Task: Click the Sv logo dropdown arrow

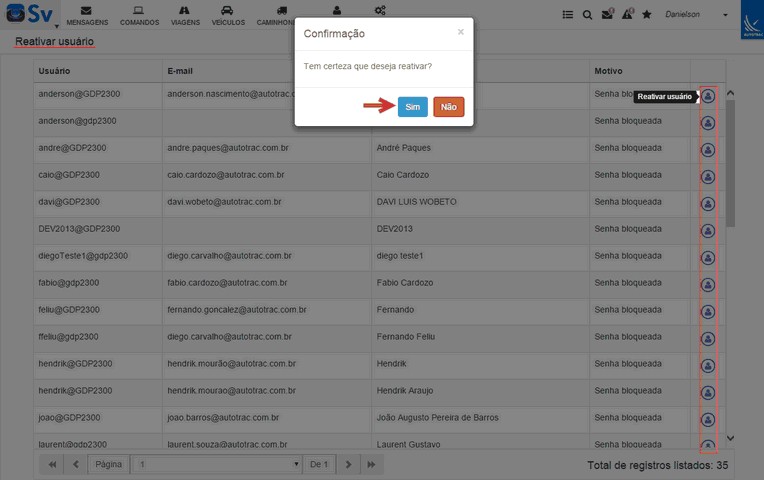Action: [57, 26]
